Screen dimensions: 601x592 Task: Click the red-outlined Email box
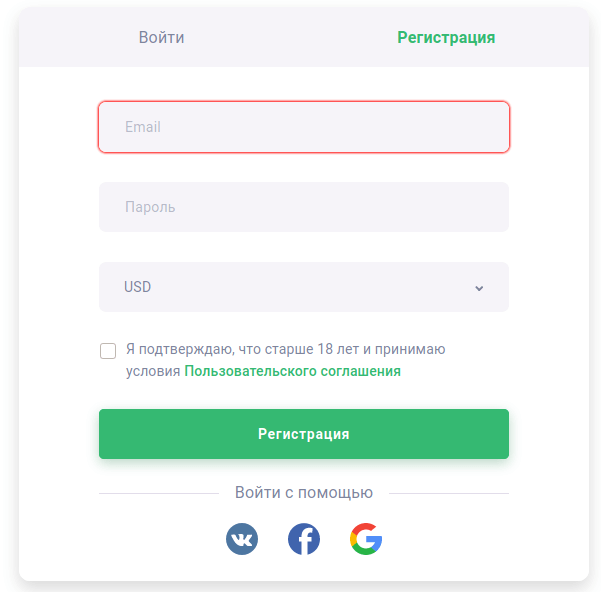(x=303, y=127)
